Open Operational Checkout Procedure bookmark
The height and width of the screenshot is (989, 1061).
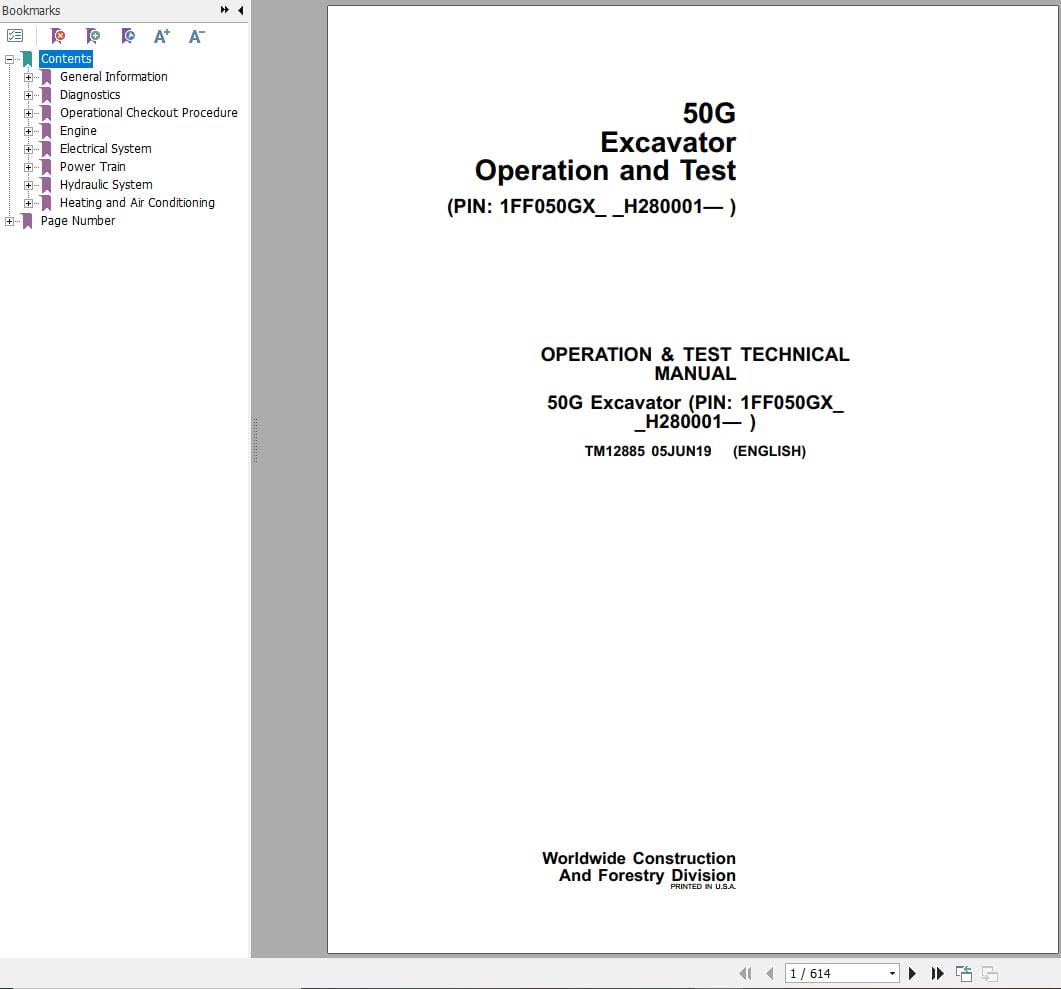click(x=149, y=112)
